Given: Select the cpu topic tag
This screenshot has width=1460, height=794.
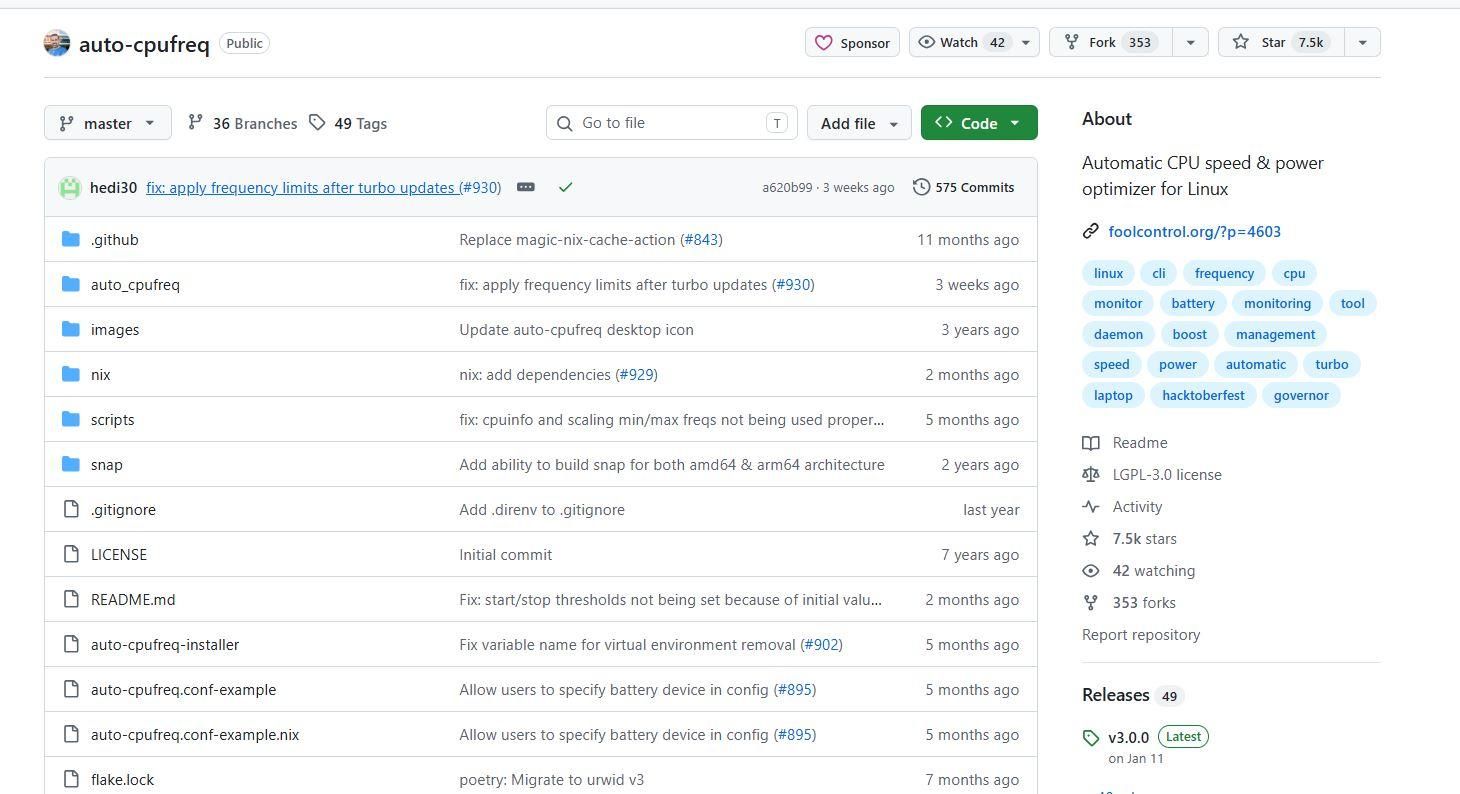Looking at the screenshot, I should 1294,273.
